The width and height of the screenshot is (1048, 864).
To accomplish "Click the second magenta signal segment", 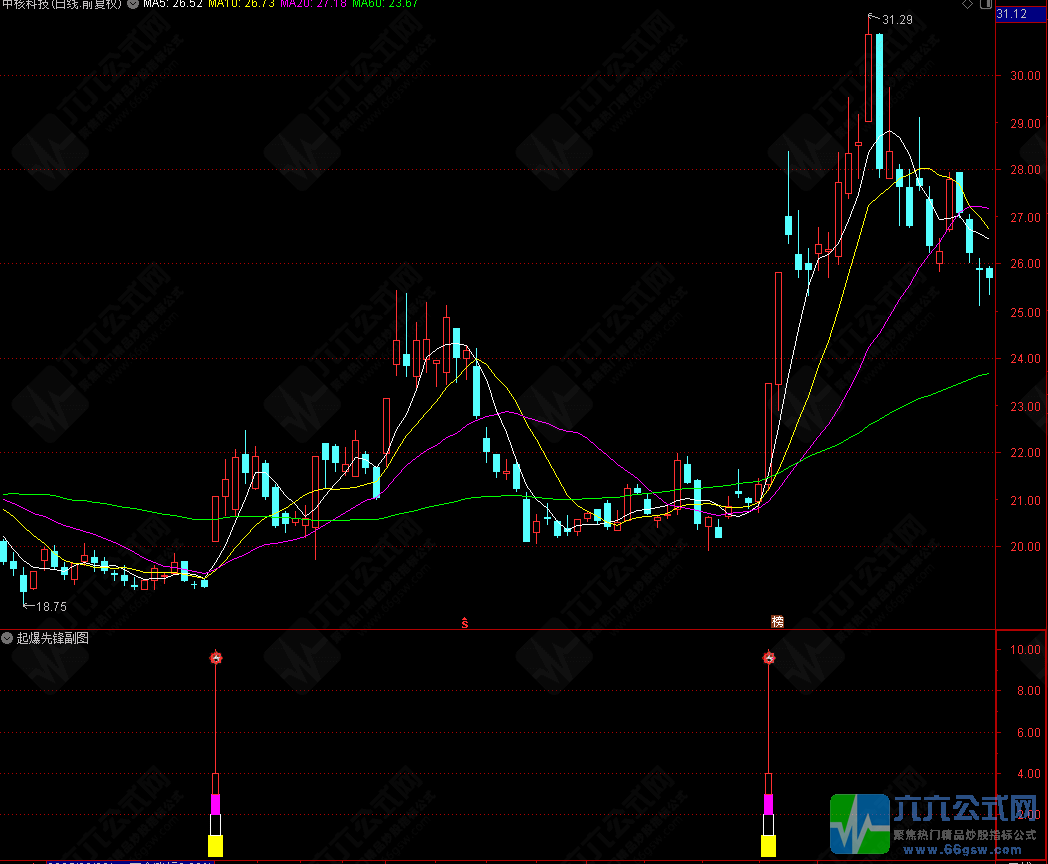I will pos(769,805).
